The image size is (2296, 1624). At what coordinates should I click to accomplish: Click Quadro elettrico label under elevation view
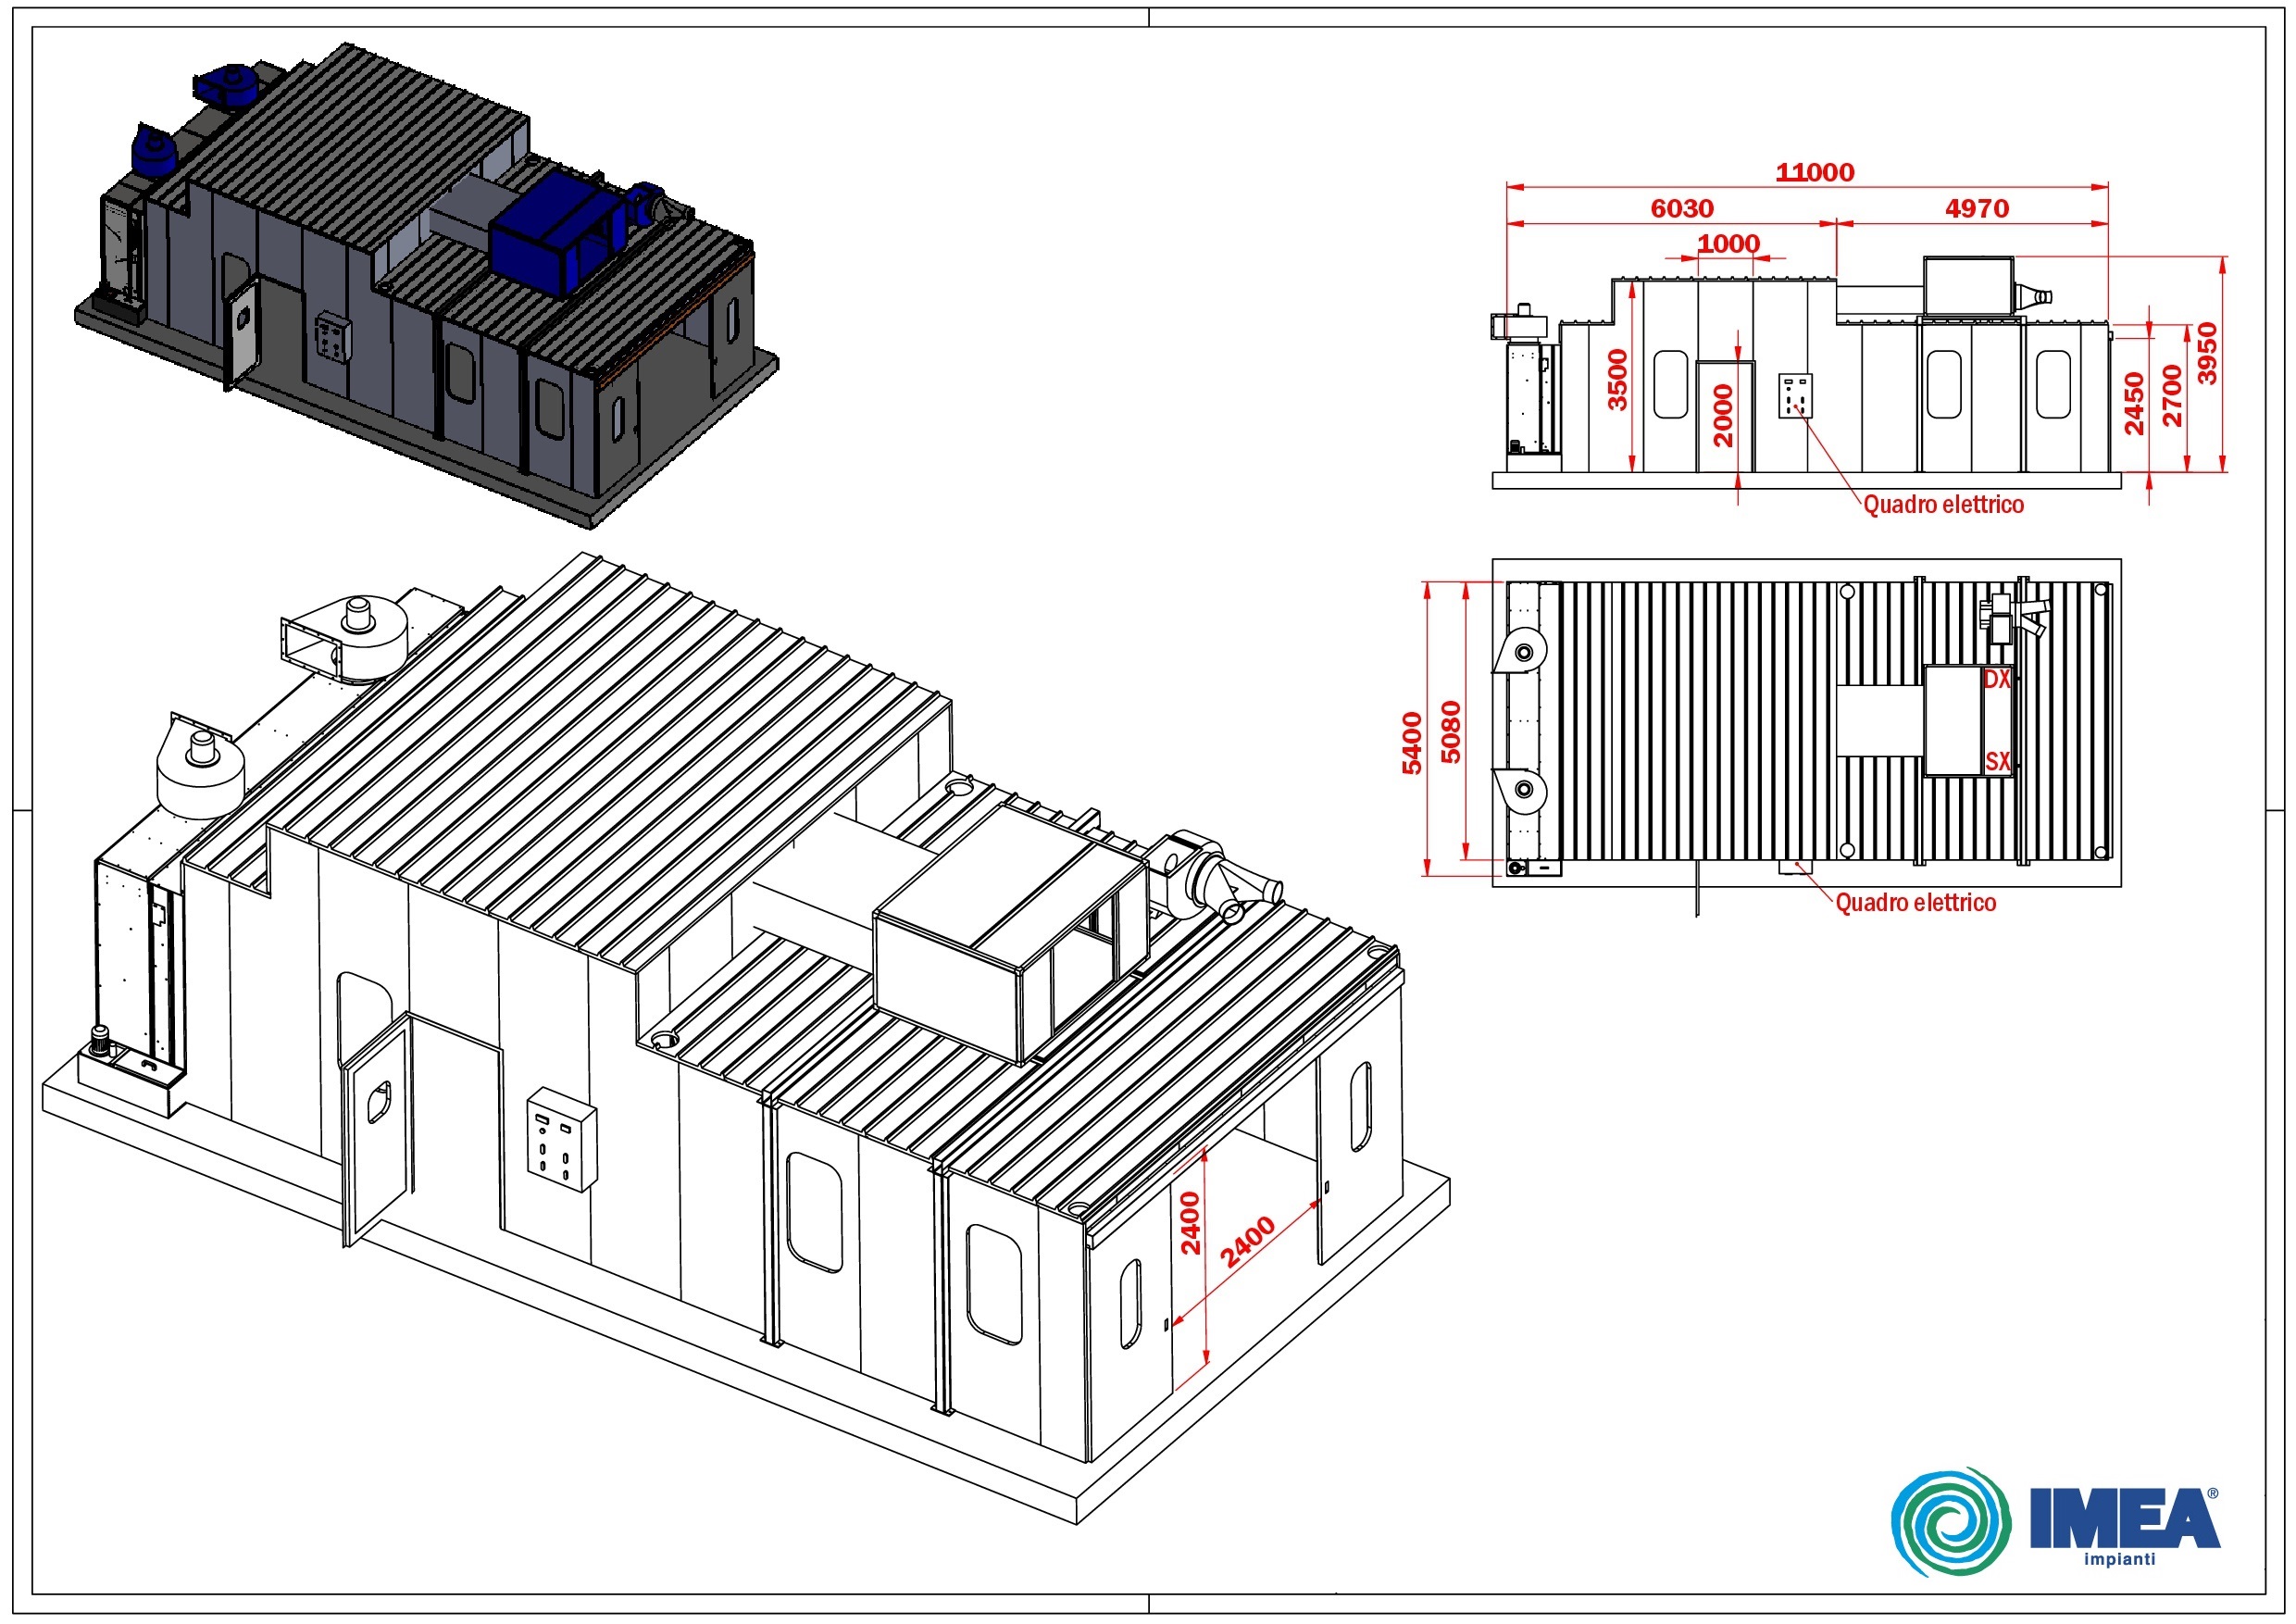tap(1943, 505)
